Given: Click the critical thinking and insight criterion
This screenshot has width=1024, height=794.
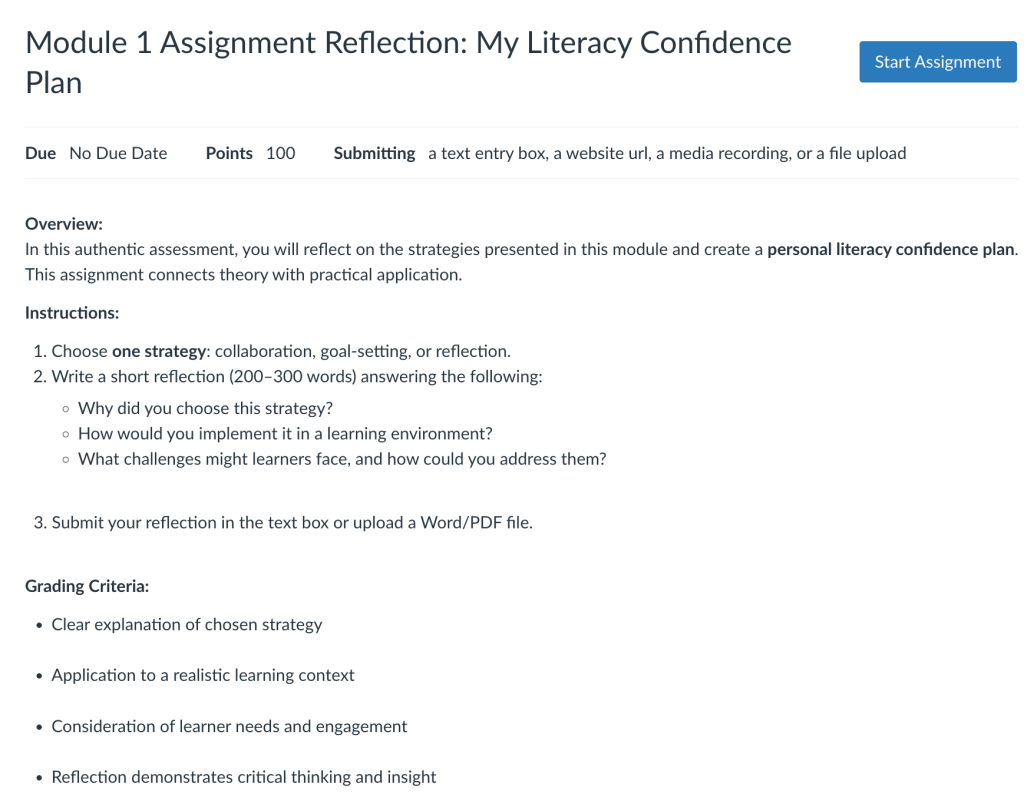Looking at the screenshot, I should pyautogui.click(x=244, y=777).
